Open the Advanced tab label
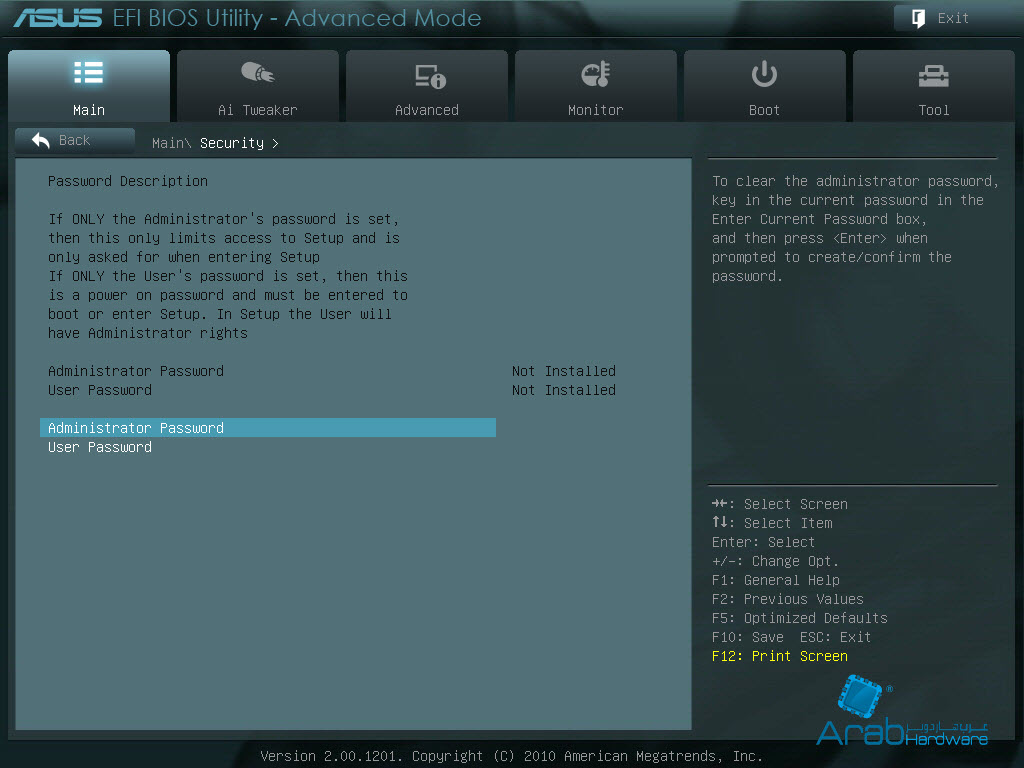 pos(426,110)
